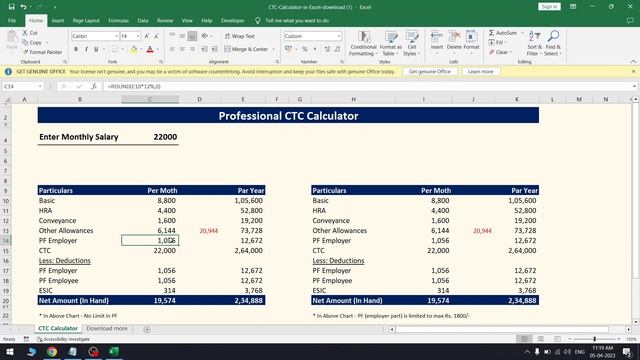Increase the font size
The height and width of the screenshot is (360, 640).
[x=147, y=36]
